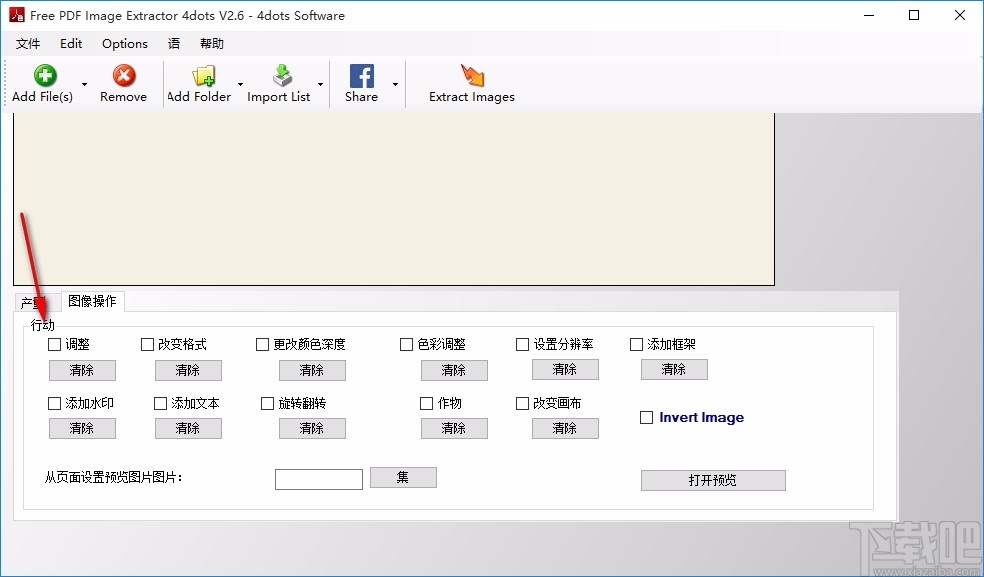Click the Remove red cross icon
The image size is (984, 577).
click(122, 76)
